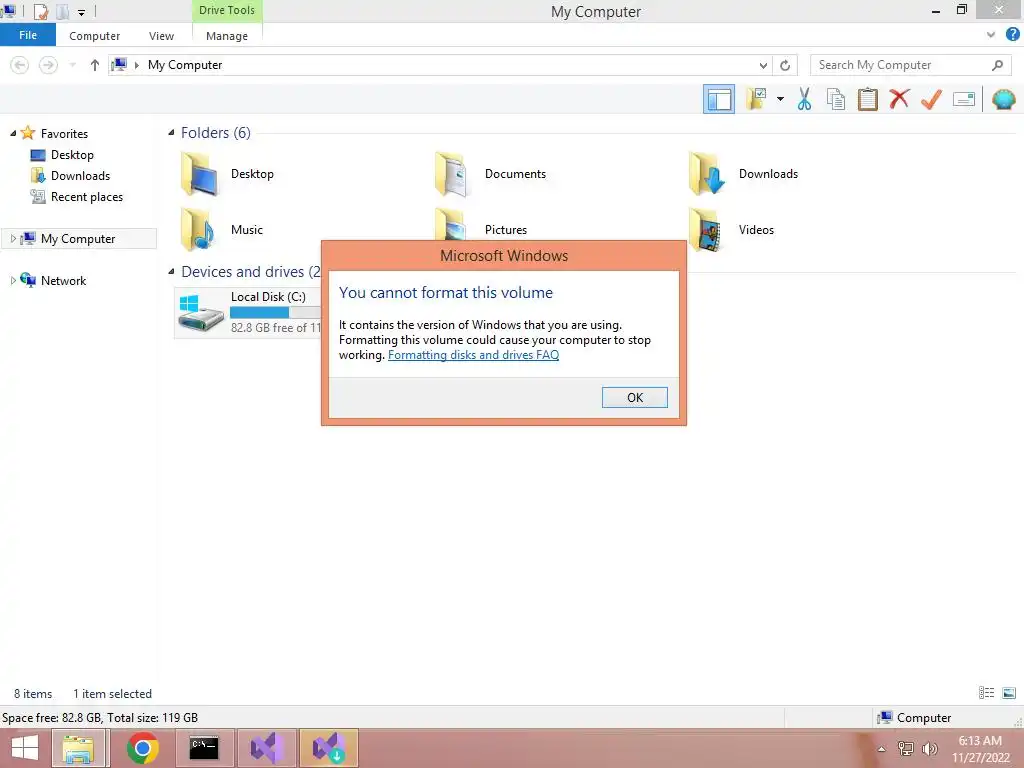Open Classic Shell settings via shell icon
The image size is (1024, 768).
1003,99
